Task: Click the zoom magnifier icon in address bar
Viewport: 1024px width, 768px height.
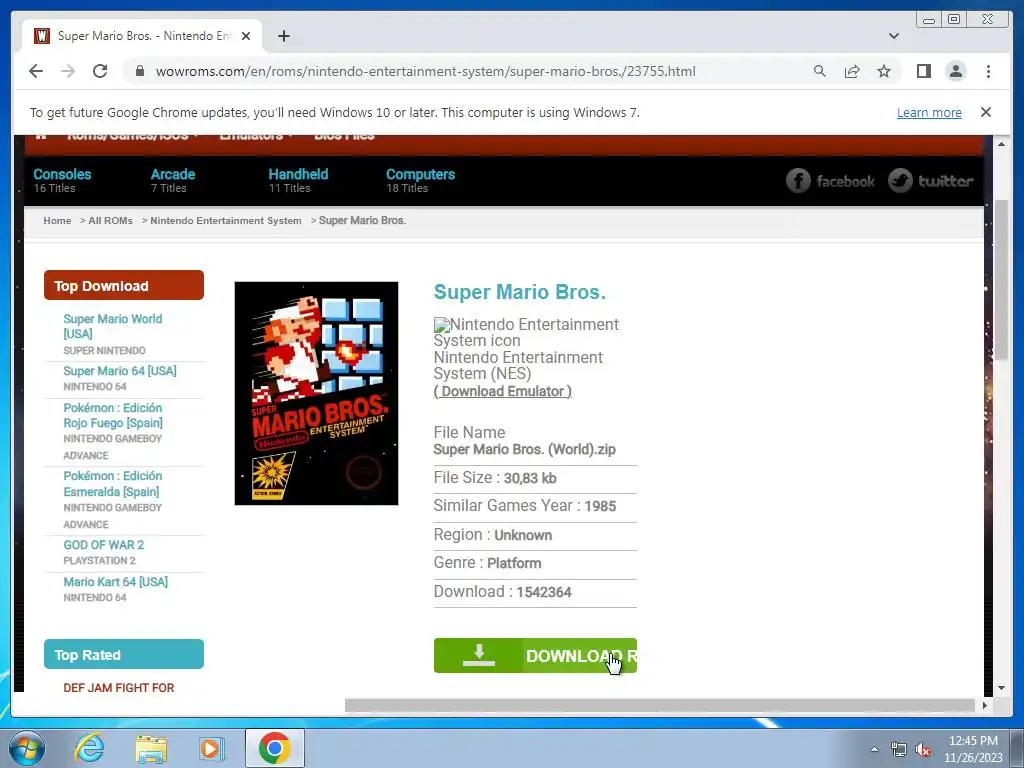Action: point(820,71)
